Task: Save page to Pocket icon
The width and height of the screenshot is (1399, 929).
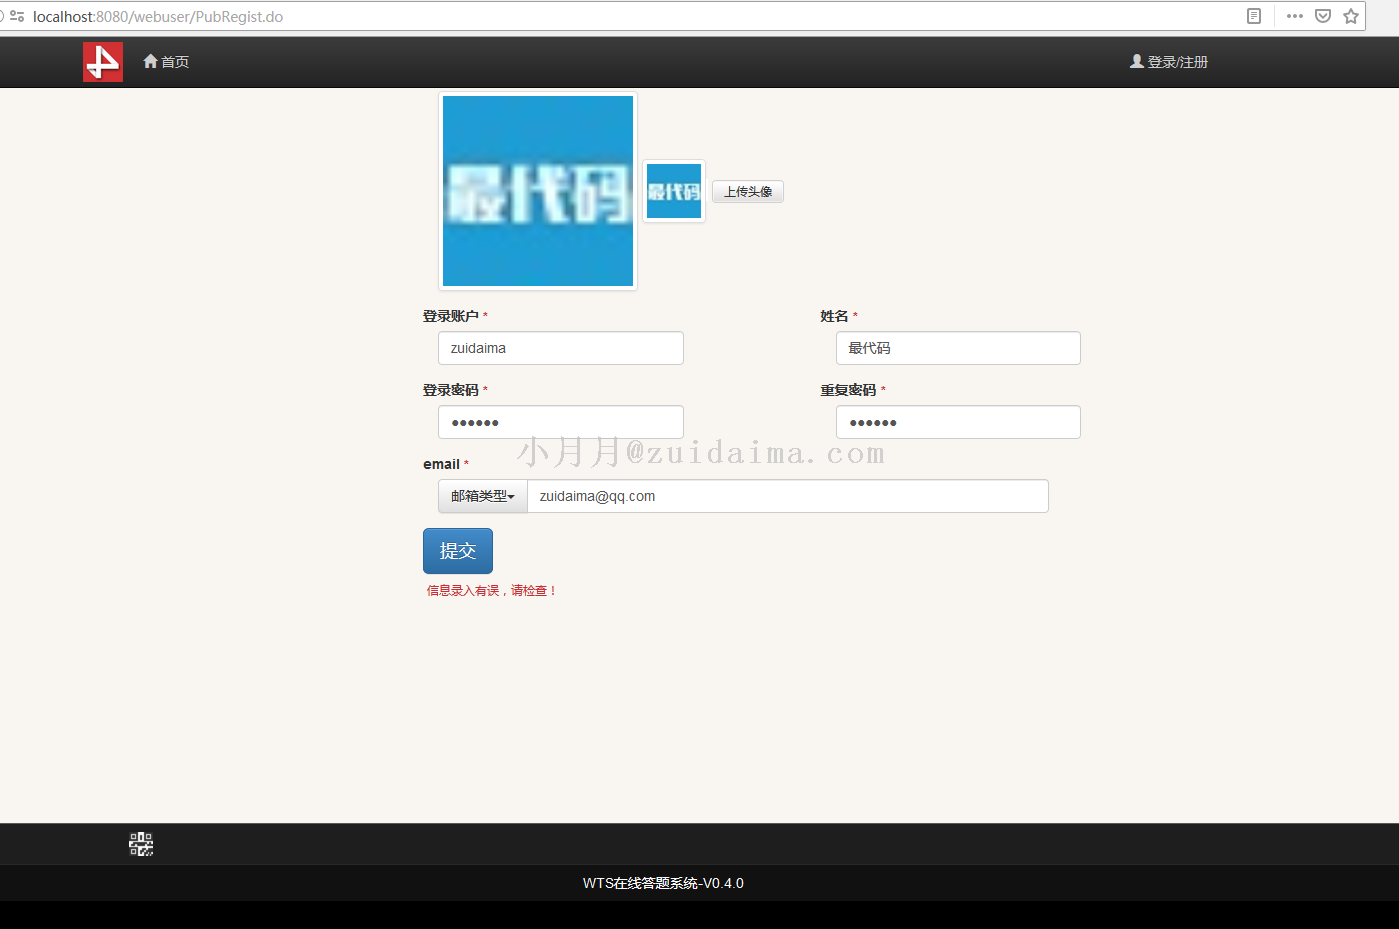Action: 1323,16
